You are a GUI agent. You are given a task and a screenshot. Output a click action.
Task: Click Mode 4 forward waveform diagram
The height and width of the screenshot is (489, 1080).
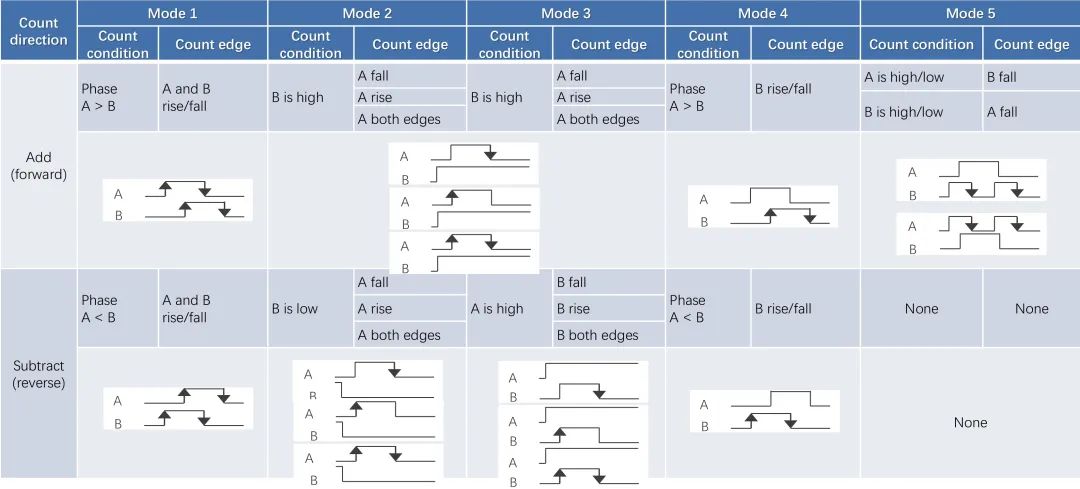pos(763,207)
